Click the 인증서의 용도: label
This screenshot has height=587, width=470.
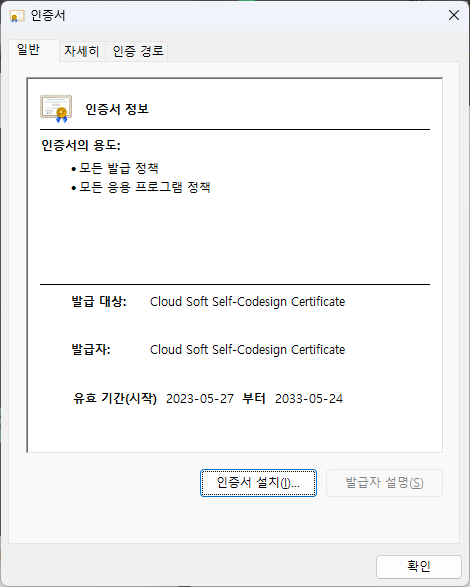(81, 145)
